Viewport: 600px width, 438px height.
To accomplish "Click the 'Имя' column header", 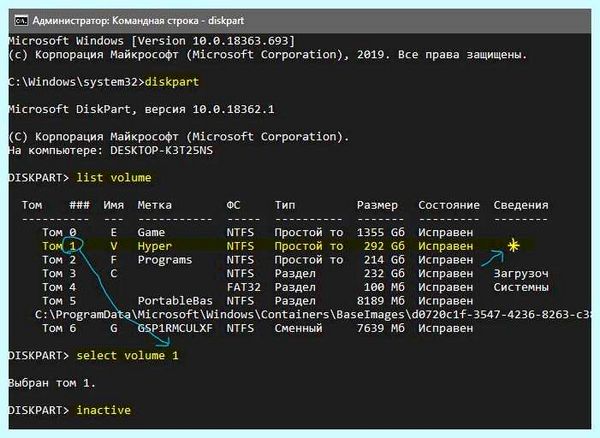I will tap(113, 205).
